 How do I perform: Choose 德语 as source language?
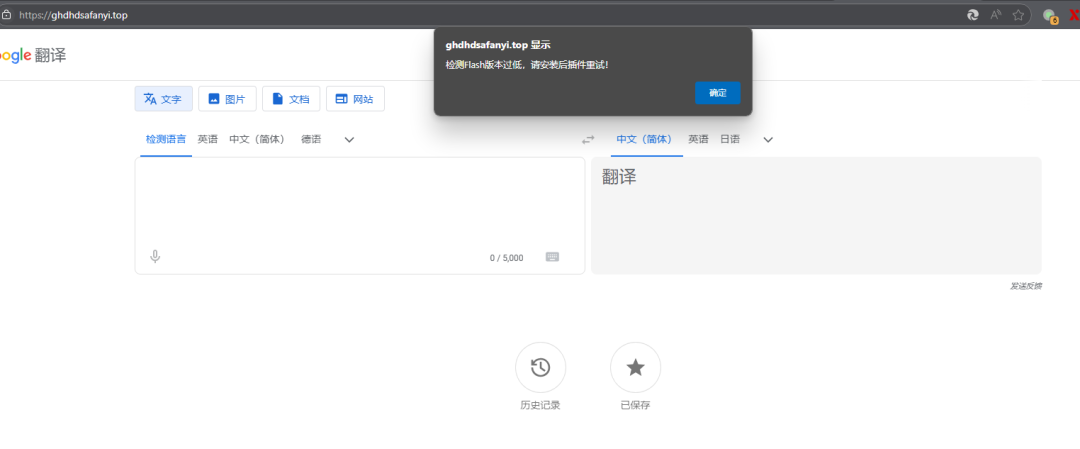[311, 140]
